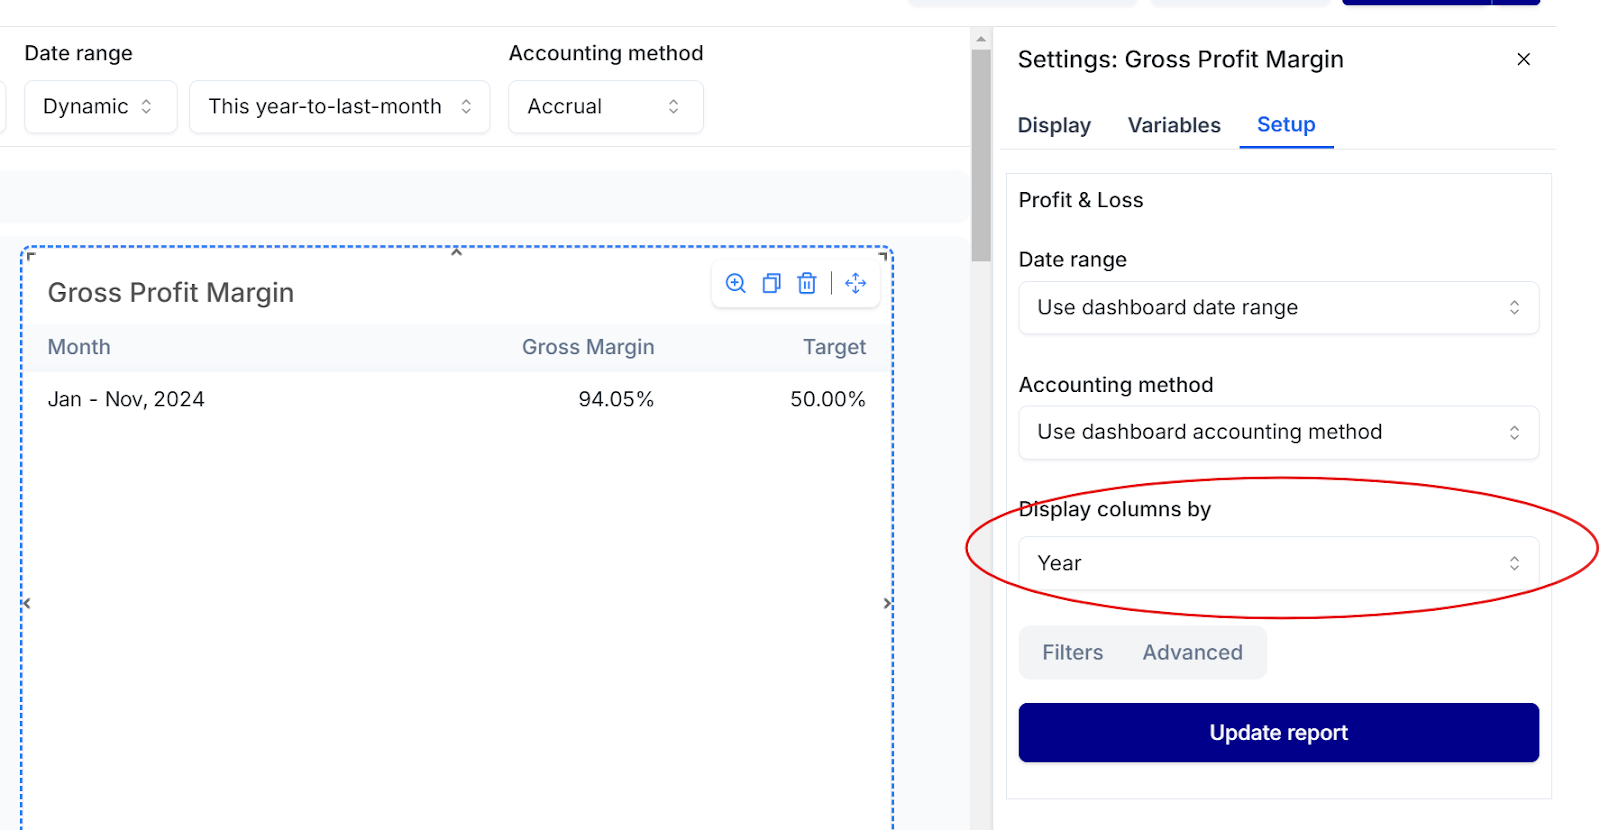The image size is (1600, 830).
Task: Click the Gross Margin column header
Action: pyautogui.click(x=588, y=347)
